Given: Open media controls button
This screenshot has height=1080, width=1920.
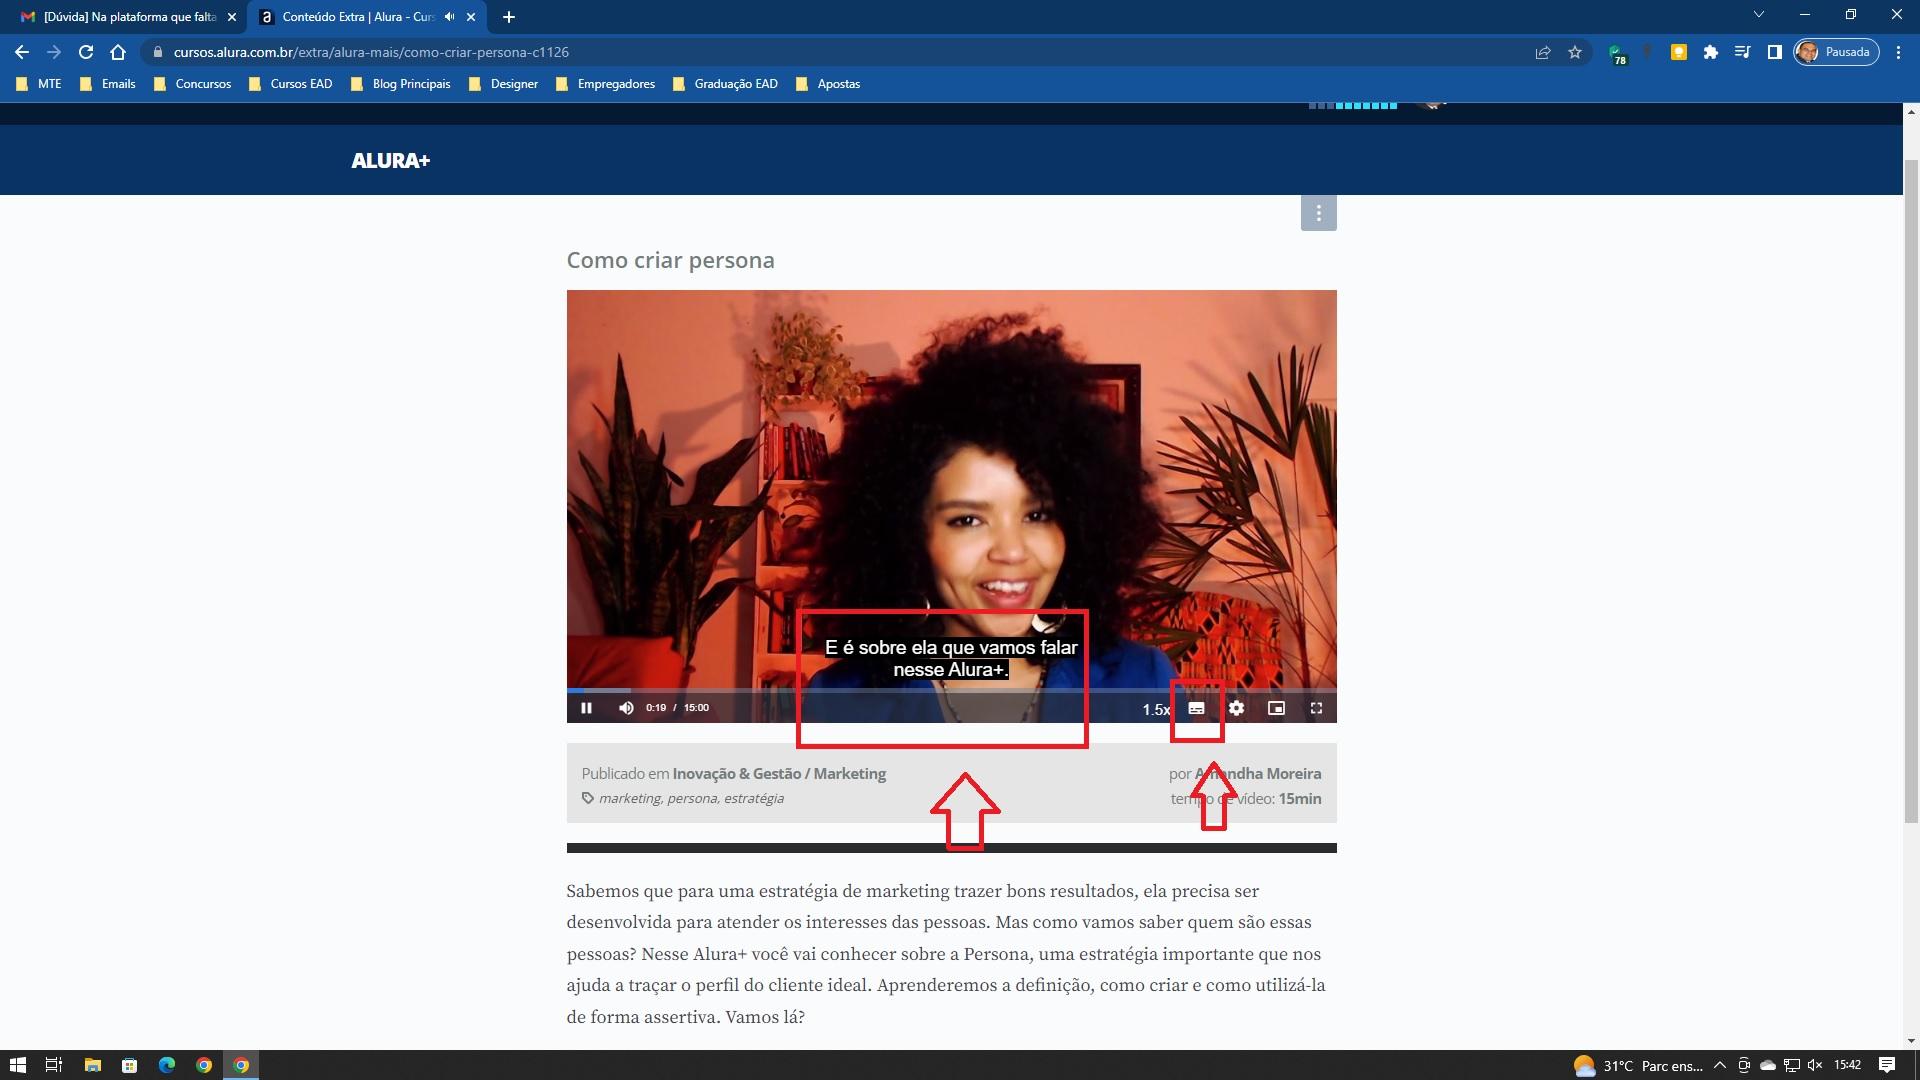Looking at the screenshot, I should click(1743, 52).
